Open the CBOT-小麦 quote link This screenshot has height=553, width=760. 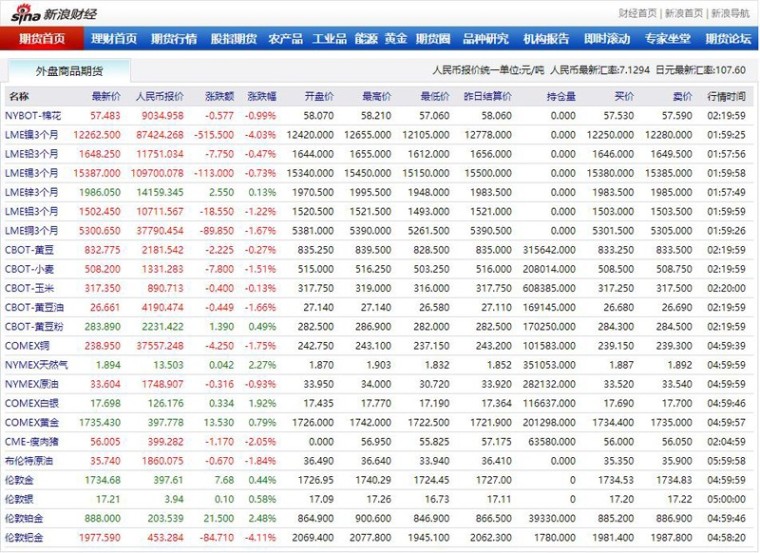(x=30, y=269)
